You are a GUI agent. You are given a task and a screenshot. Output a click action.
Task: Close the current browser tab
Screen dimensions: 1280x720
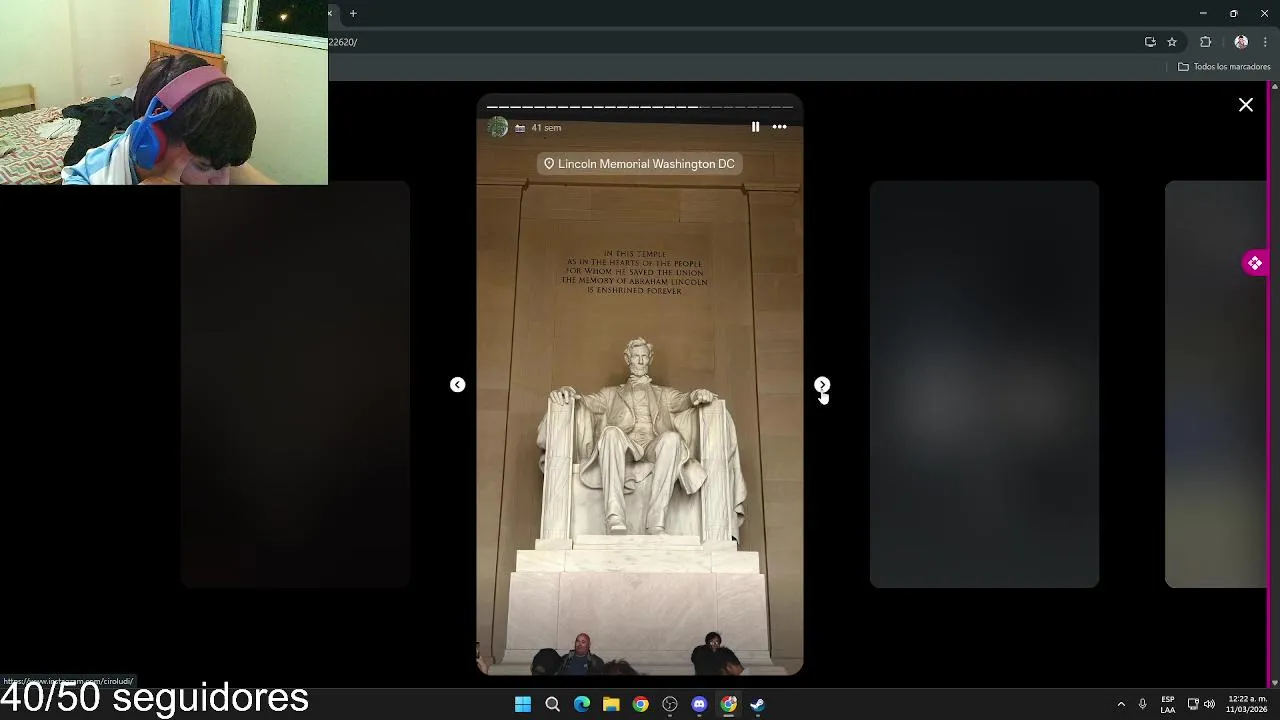click(x=331, y=13)
